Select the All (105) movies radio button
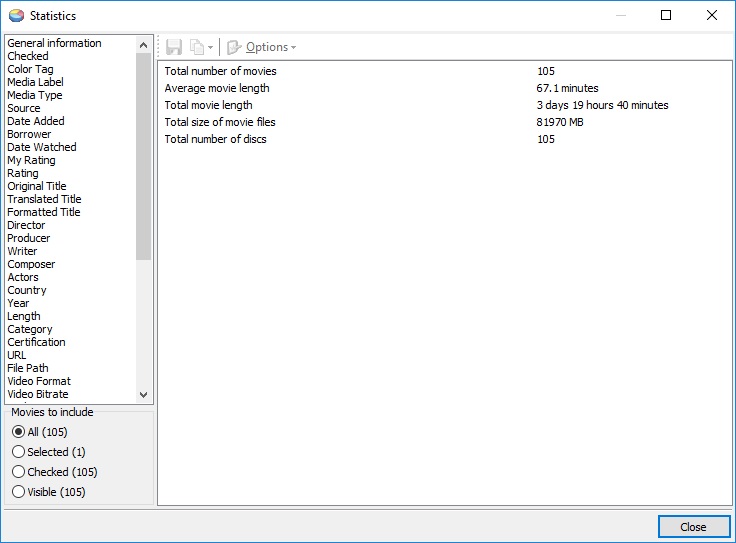736x543 pixels. (18, 432)
